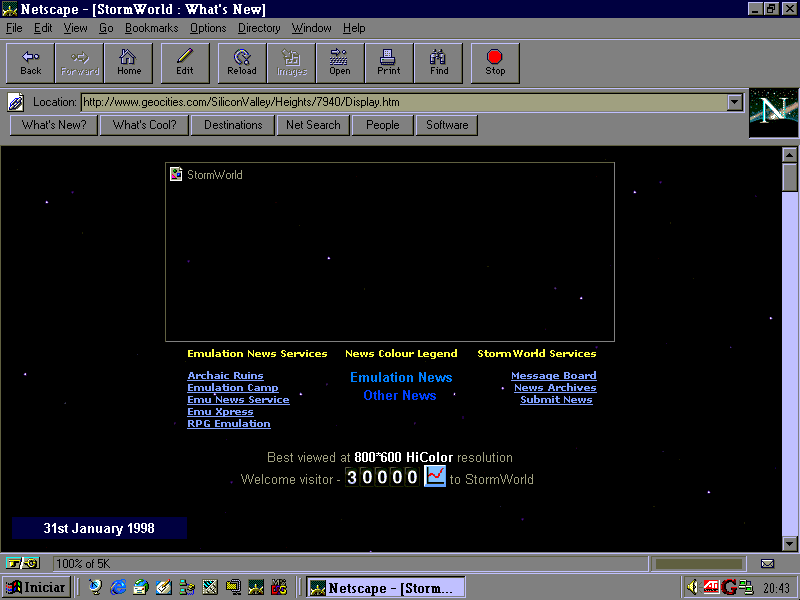
Task: Open Find with binoculars icon
Action: click(x=439, y=63)
